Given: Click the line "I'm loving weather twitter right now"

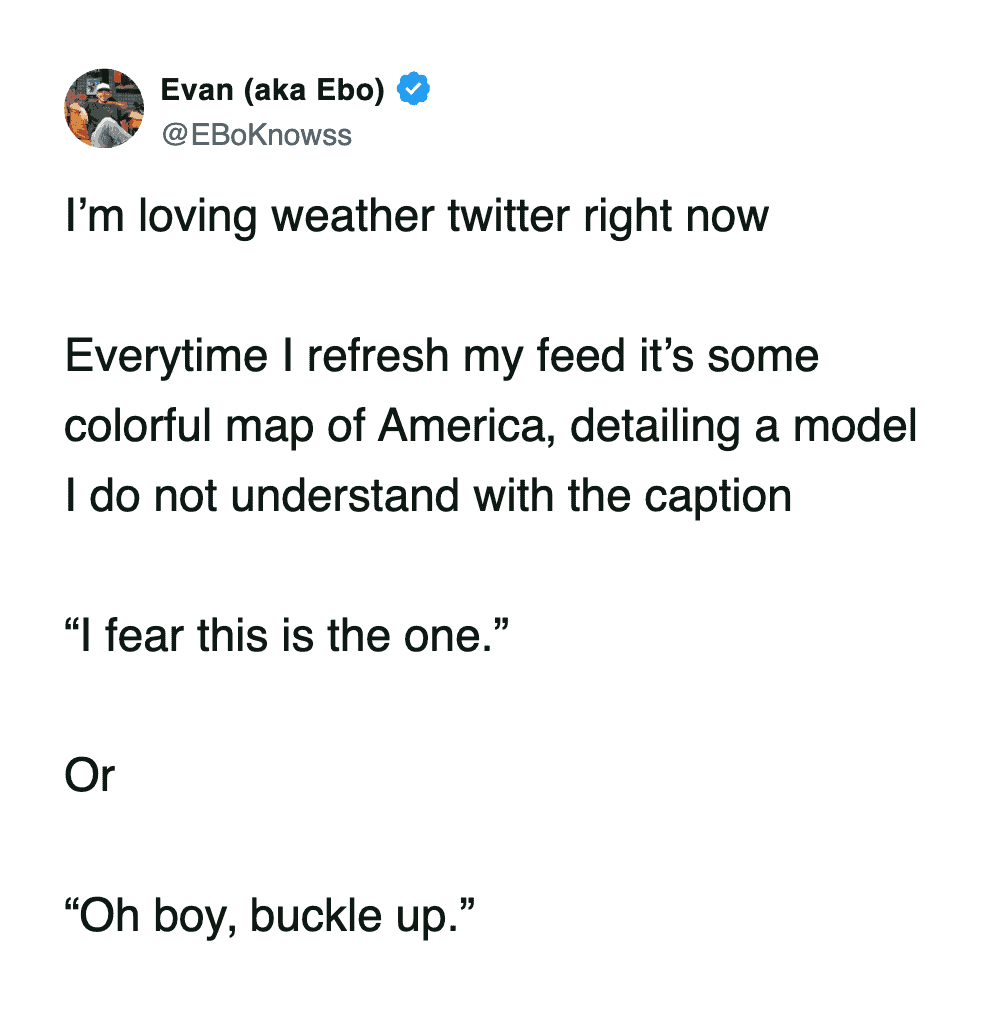Looking at the screenshot, I should [417, 217].
